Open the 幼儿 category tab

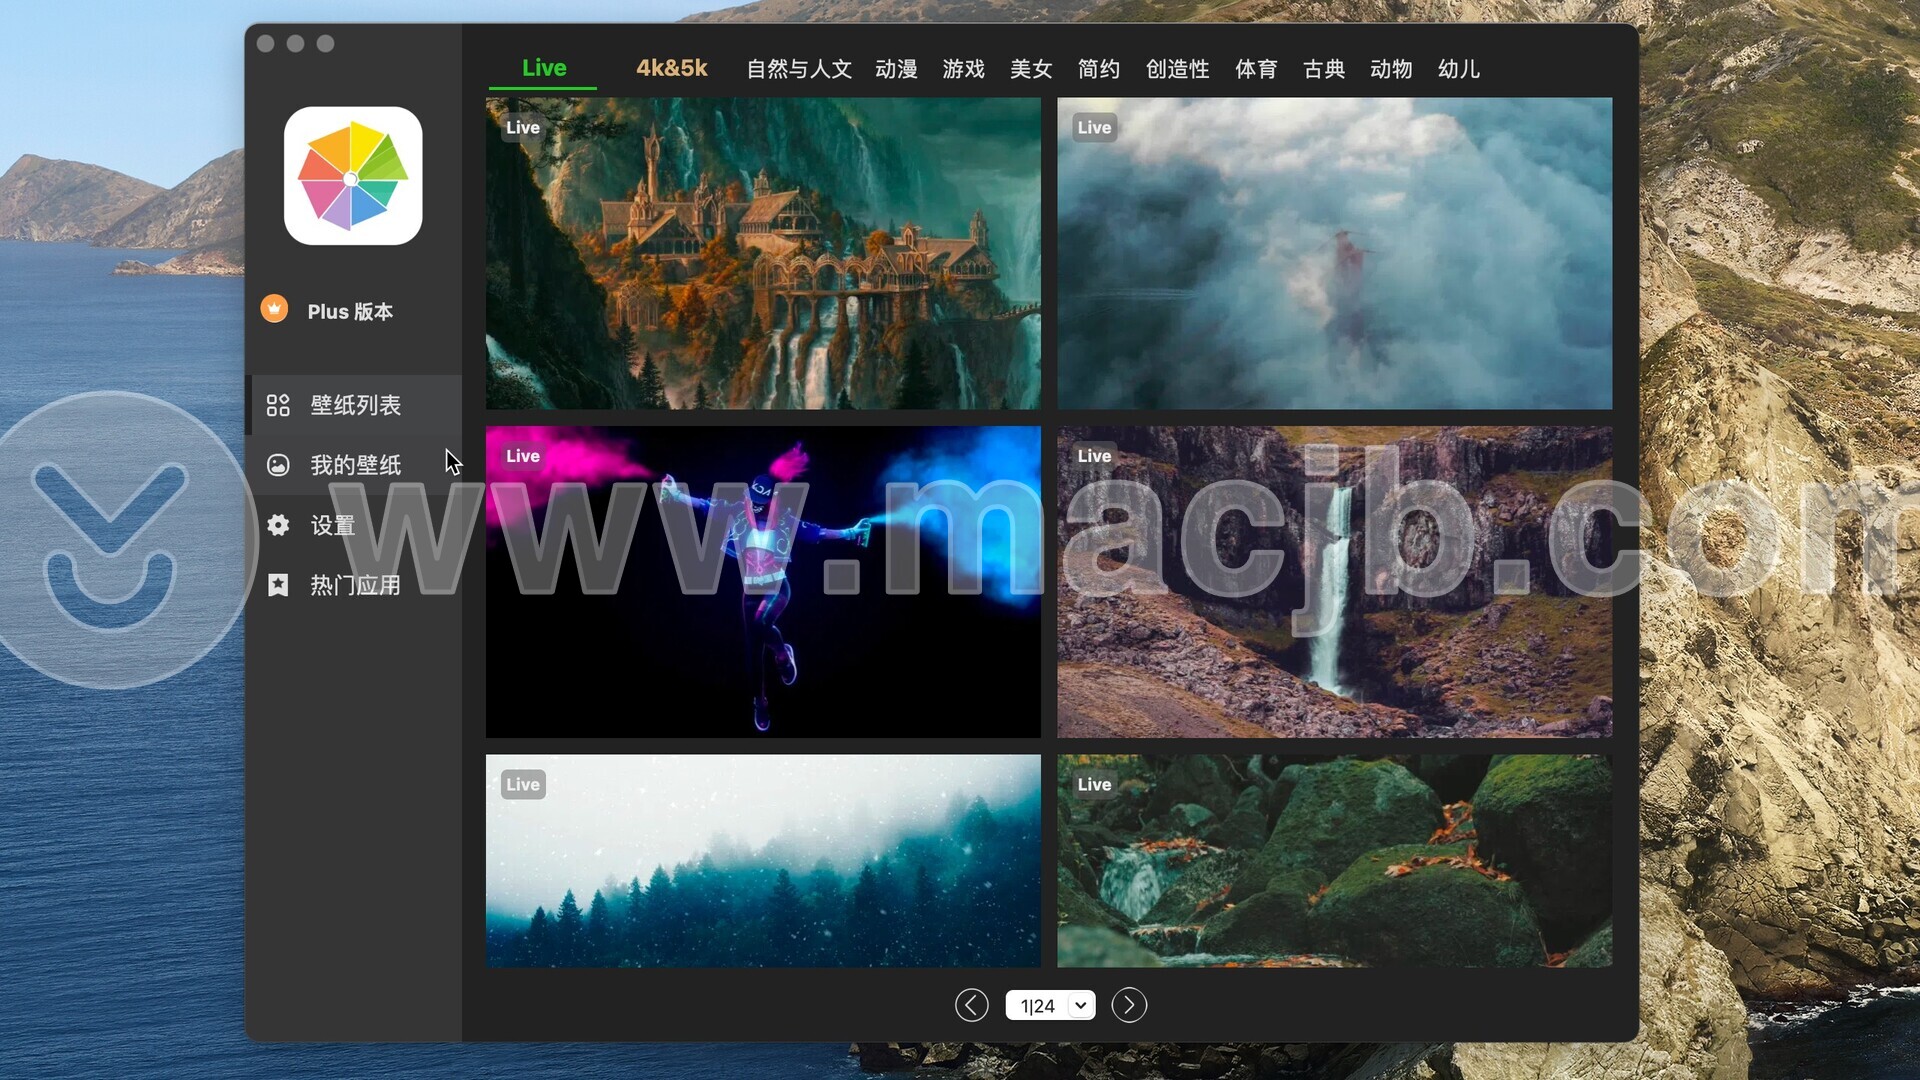[1459, 69]
